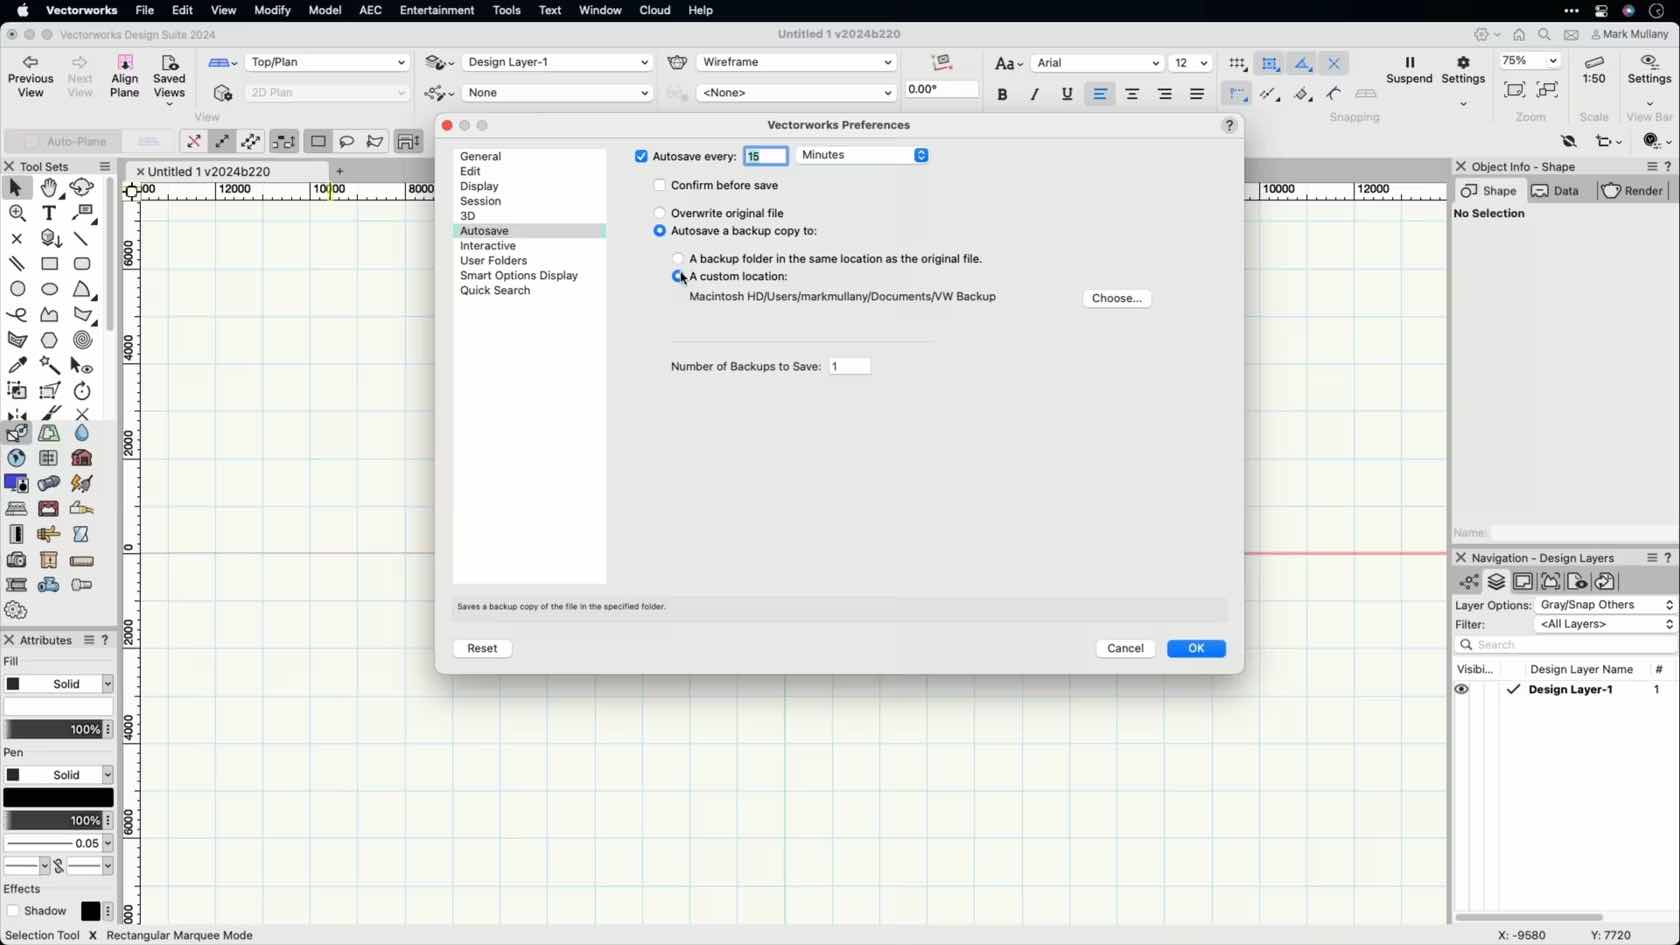Click the Apple menu logo
1680x945 pixels.
[22, 10]
